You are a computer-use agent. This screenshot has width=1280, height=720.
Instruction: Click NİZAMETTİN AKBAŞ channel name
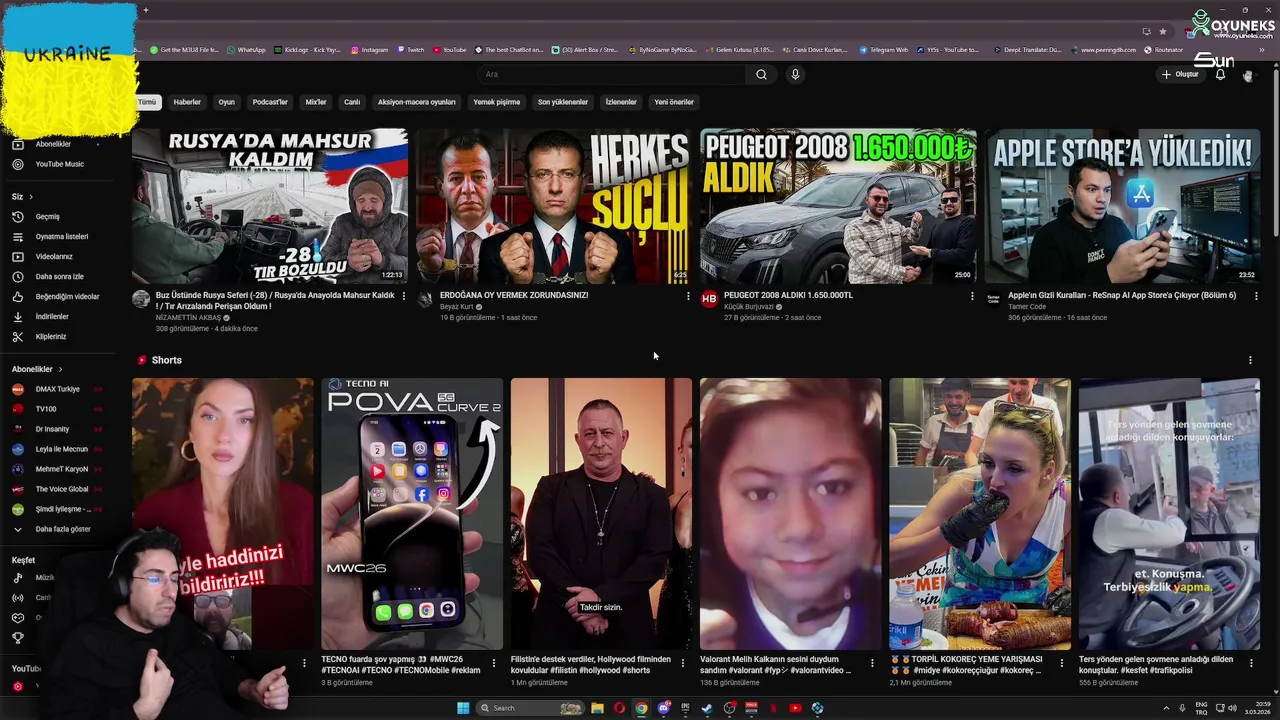click(188, 318)
